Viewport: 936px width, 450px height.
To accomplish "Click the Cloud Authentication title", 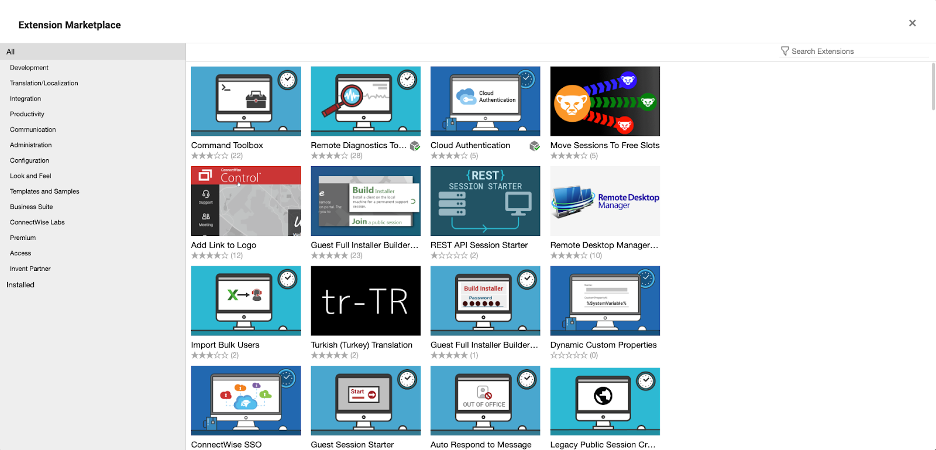I will point(470,146).
